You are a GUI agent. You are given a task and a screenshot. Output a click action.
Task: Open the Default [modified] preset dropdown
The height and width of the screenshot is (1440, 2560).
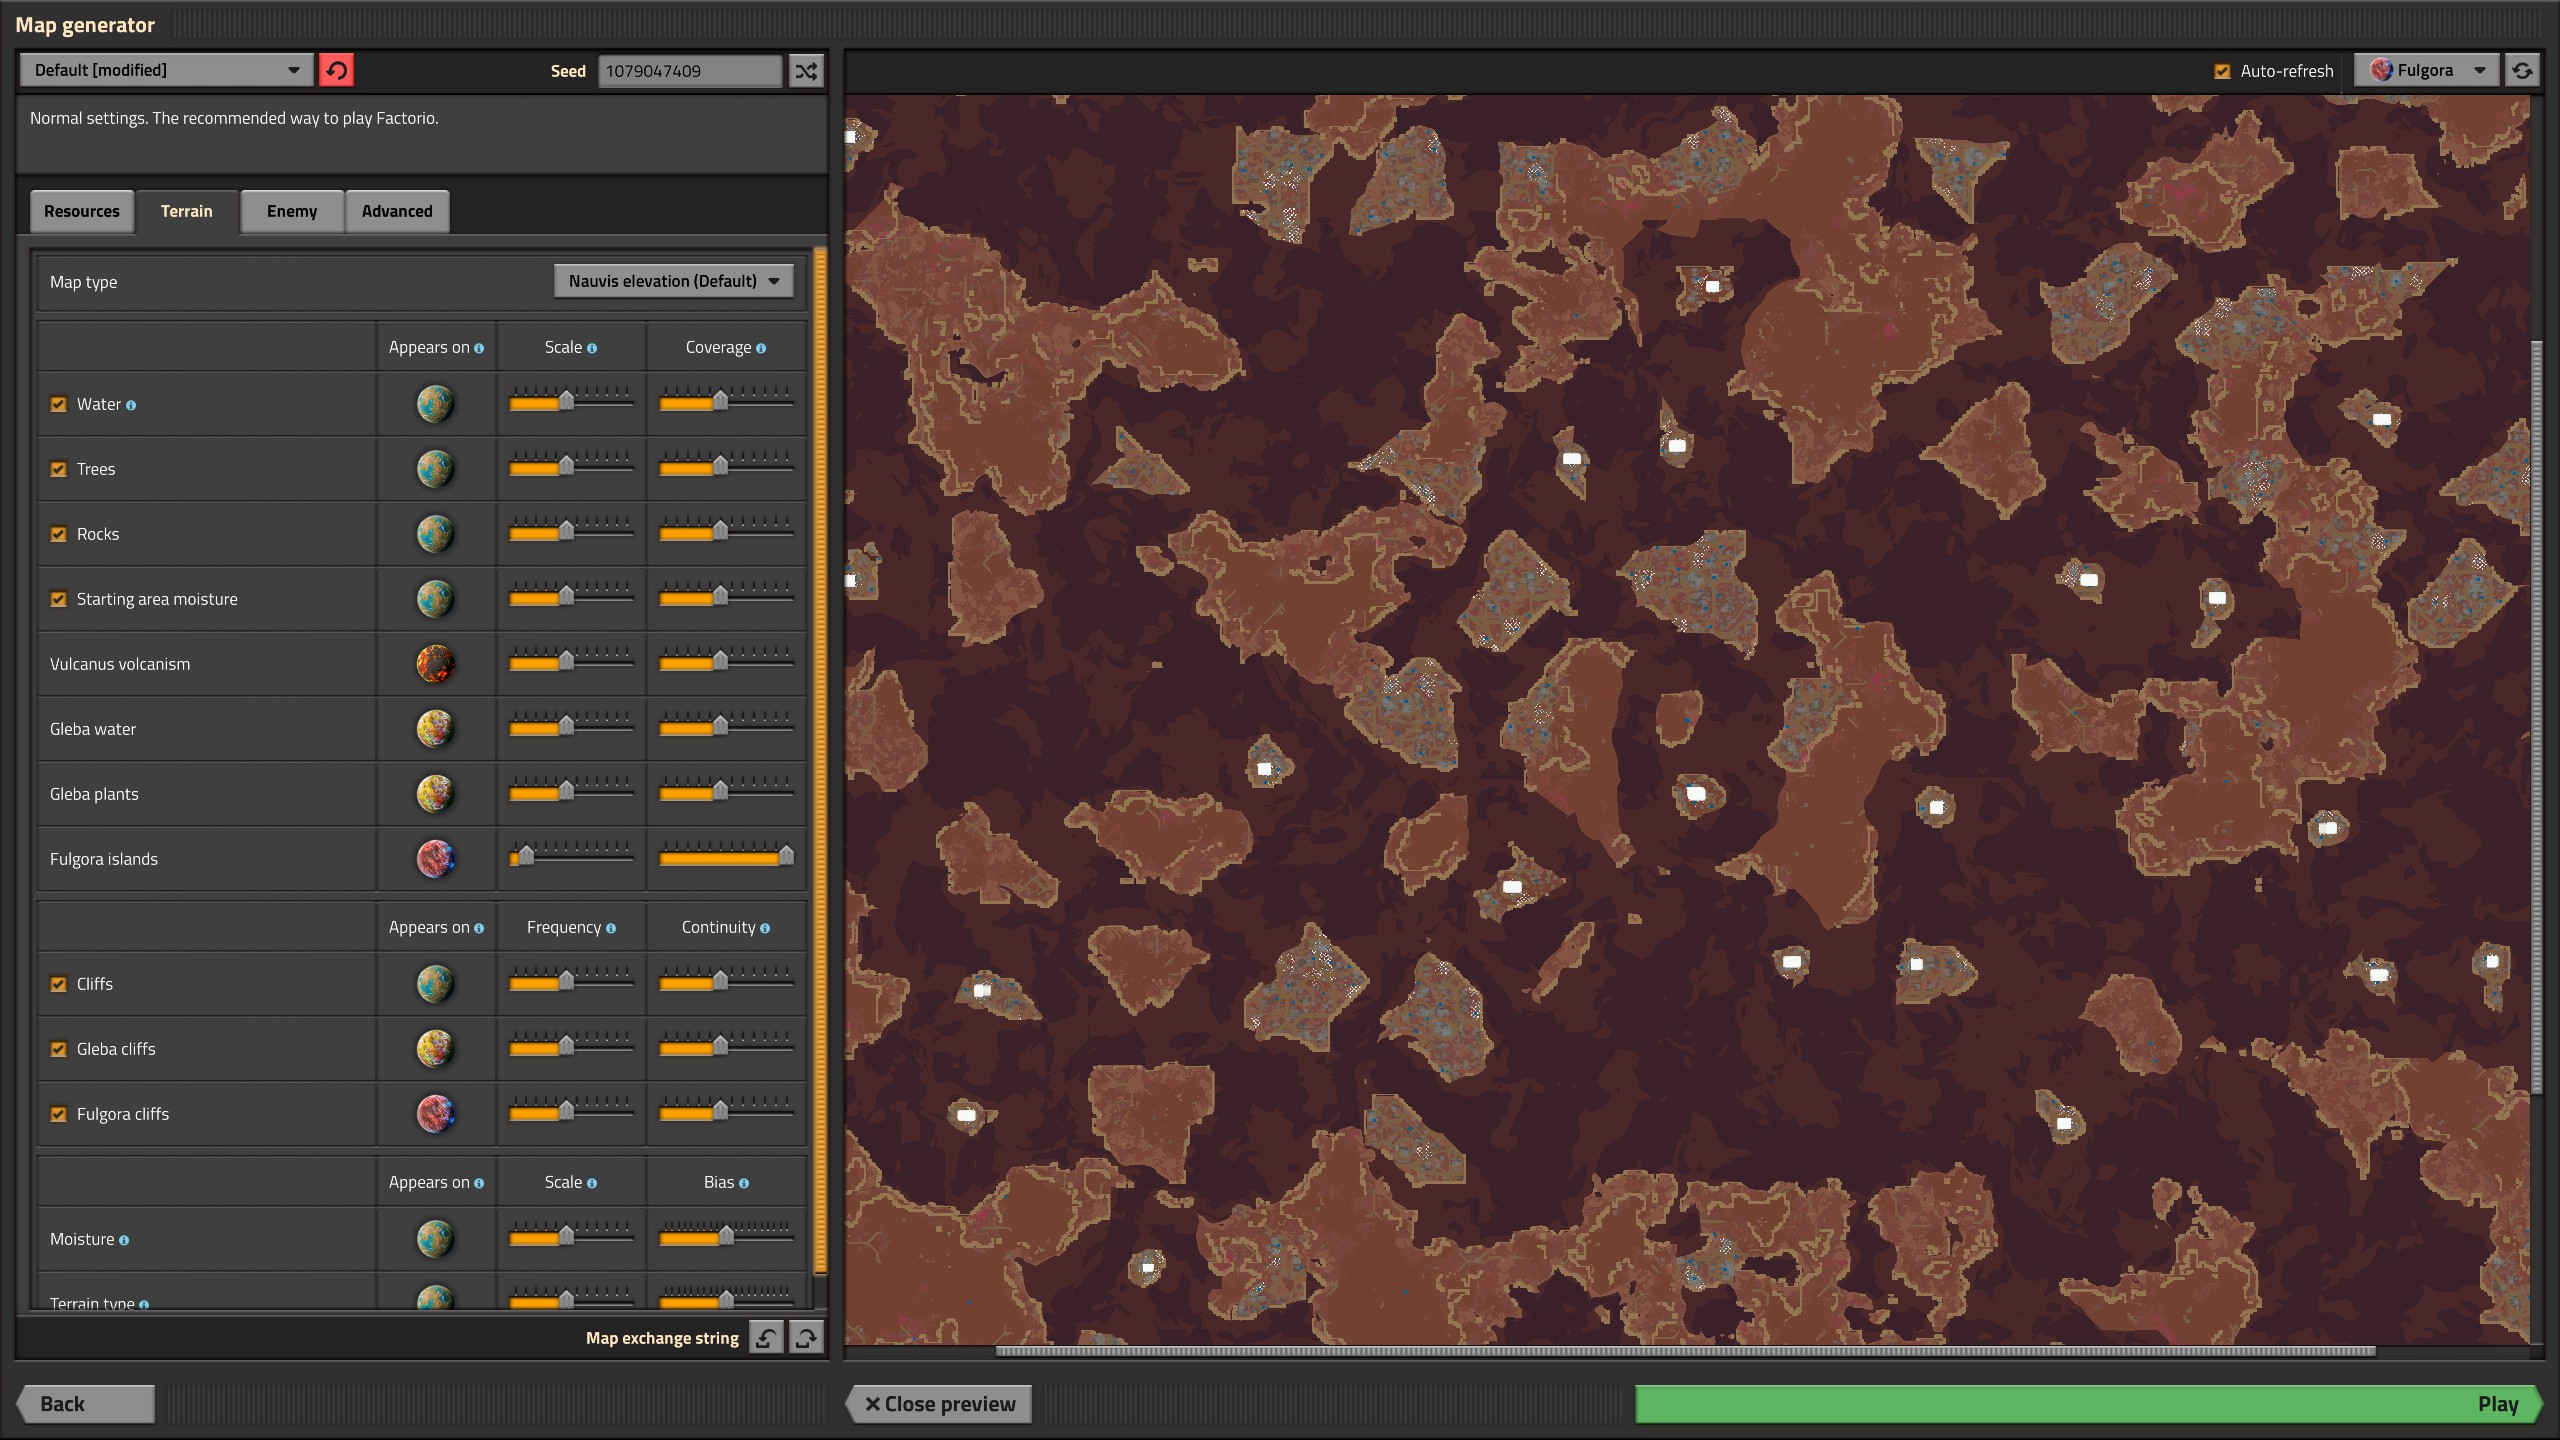point(166,70)
